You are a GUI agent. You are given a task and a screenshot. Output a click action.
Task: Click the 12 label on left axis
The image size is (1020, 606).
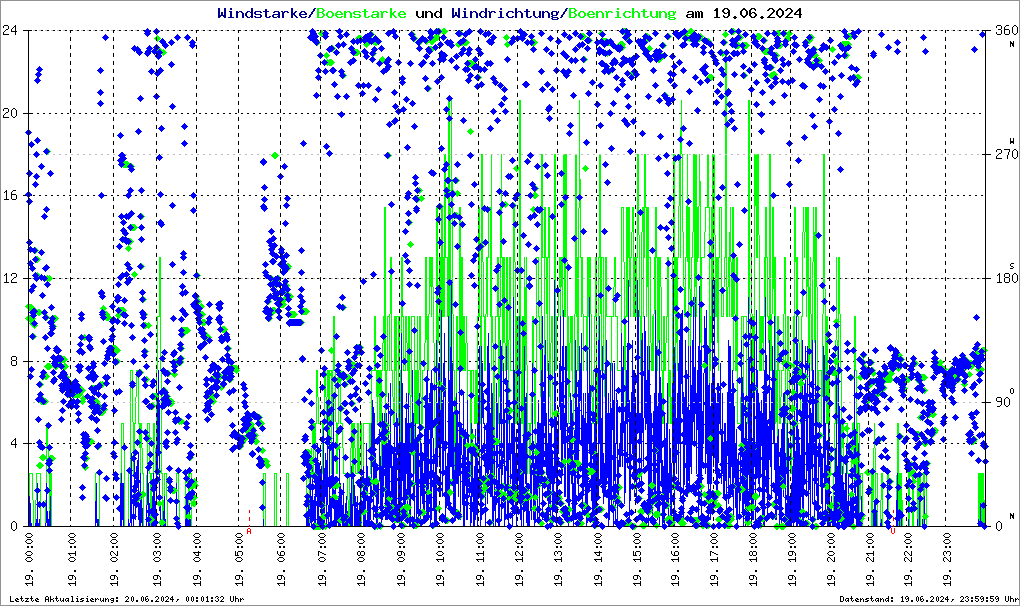click(x=14, y=278)
